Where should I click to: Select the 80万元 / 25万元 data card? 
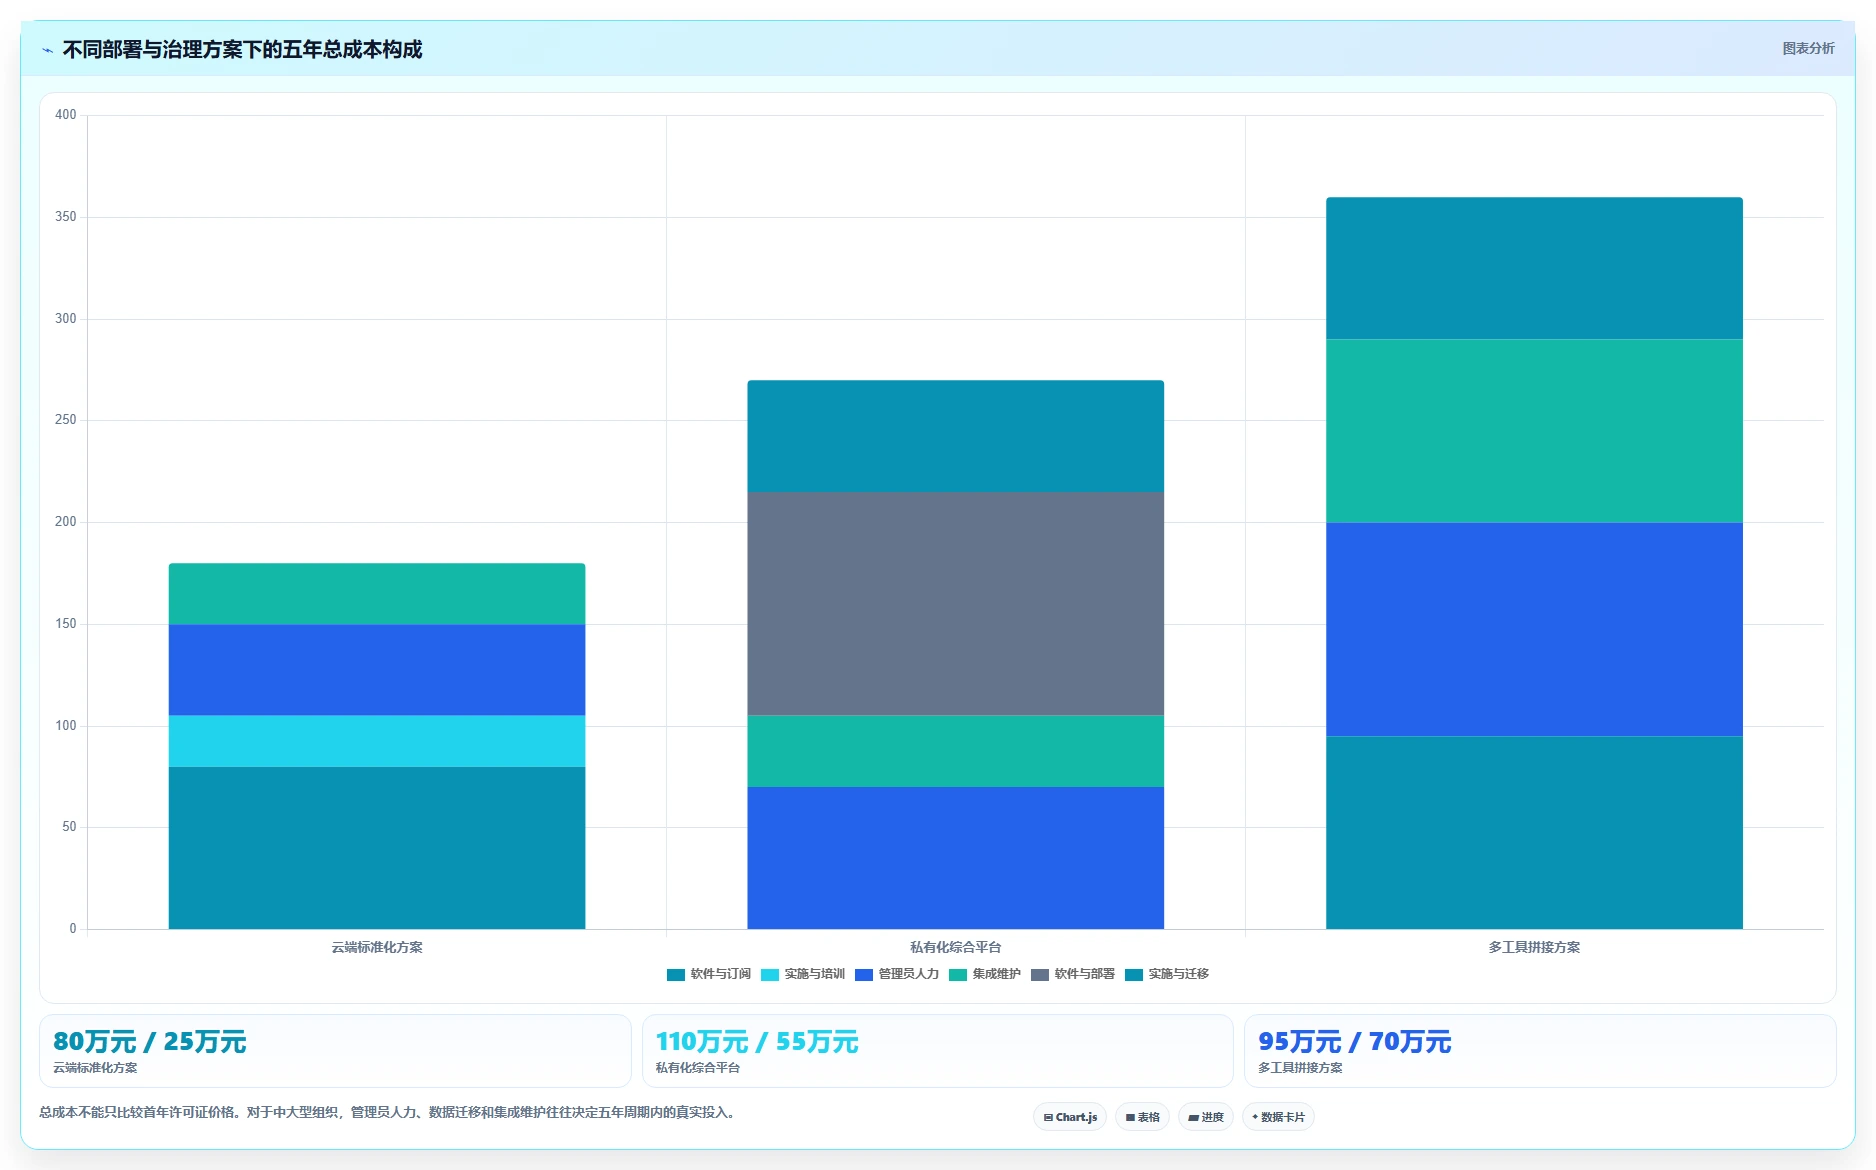pyautogui.click(x=335, y=1051)
